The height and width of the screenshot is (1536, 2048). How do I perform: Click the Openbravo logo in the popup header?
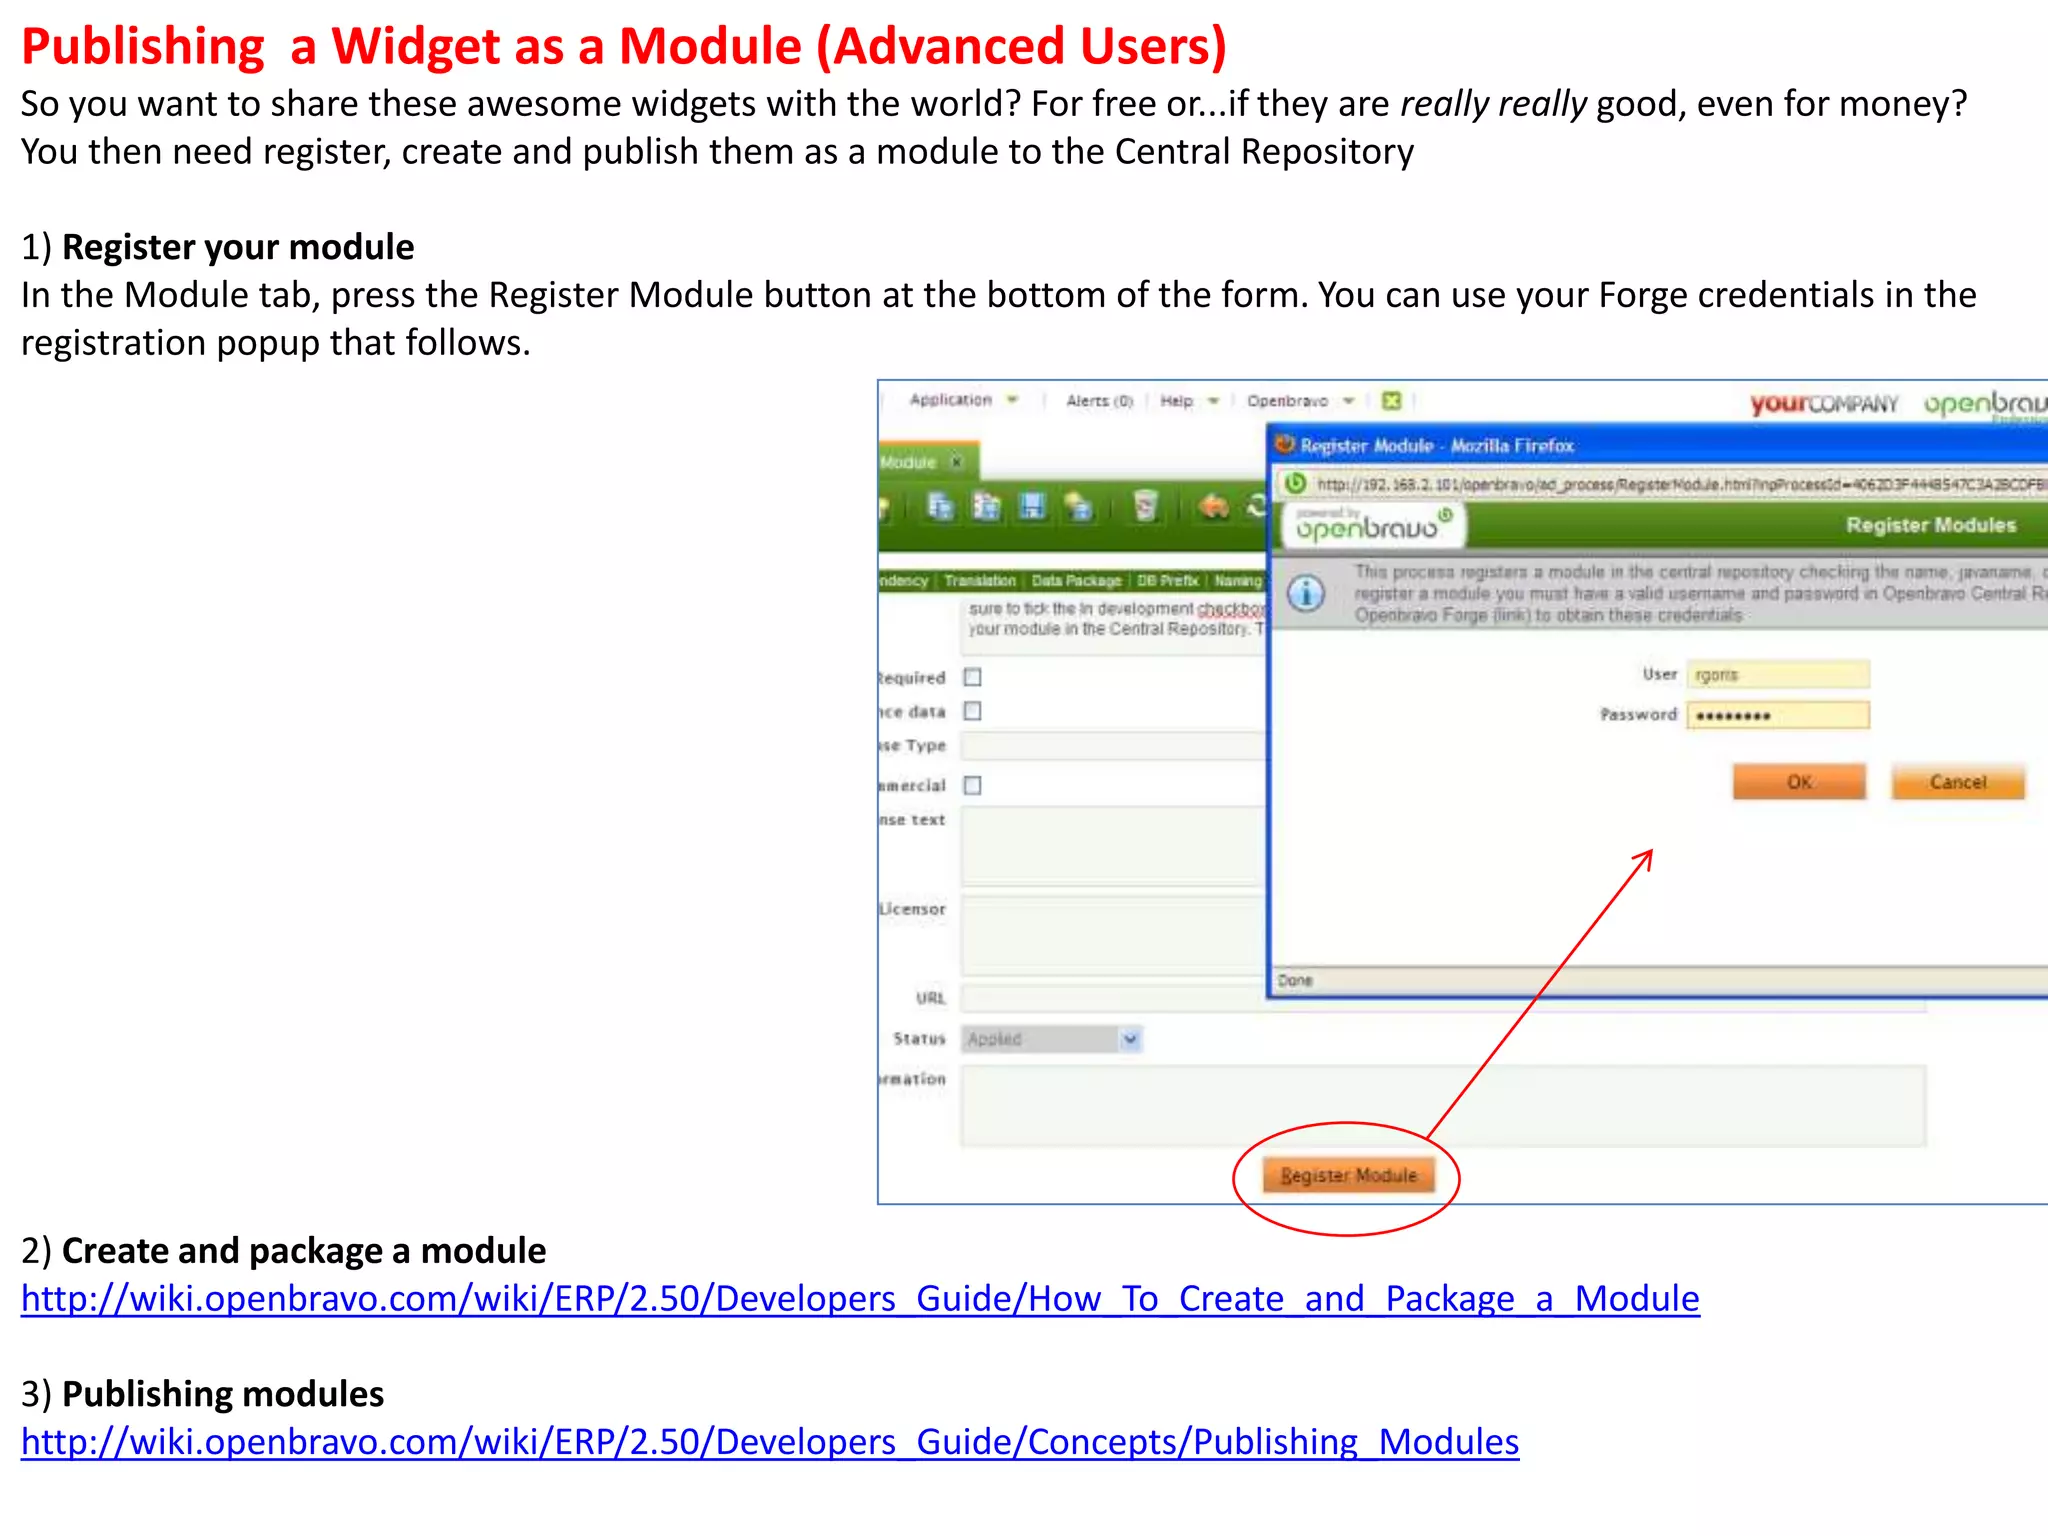(1373, 525)
